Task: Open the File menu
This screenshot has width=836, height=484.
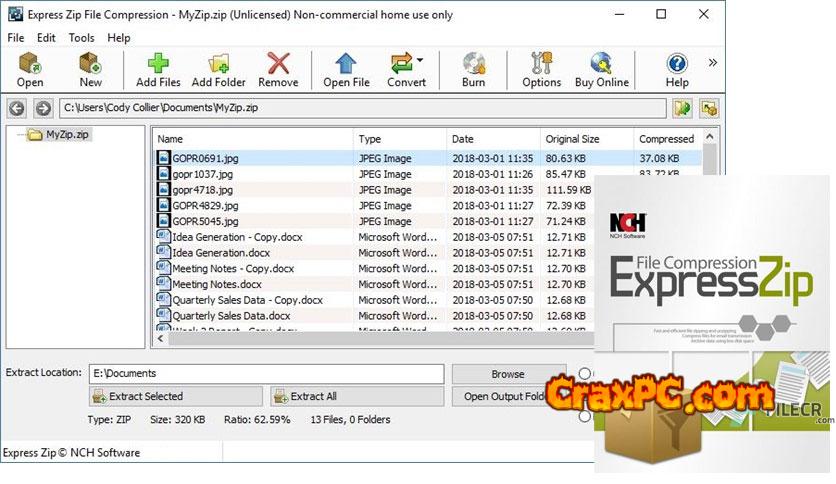Action: pyautogui.click(x=15, y=38)
